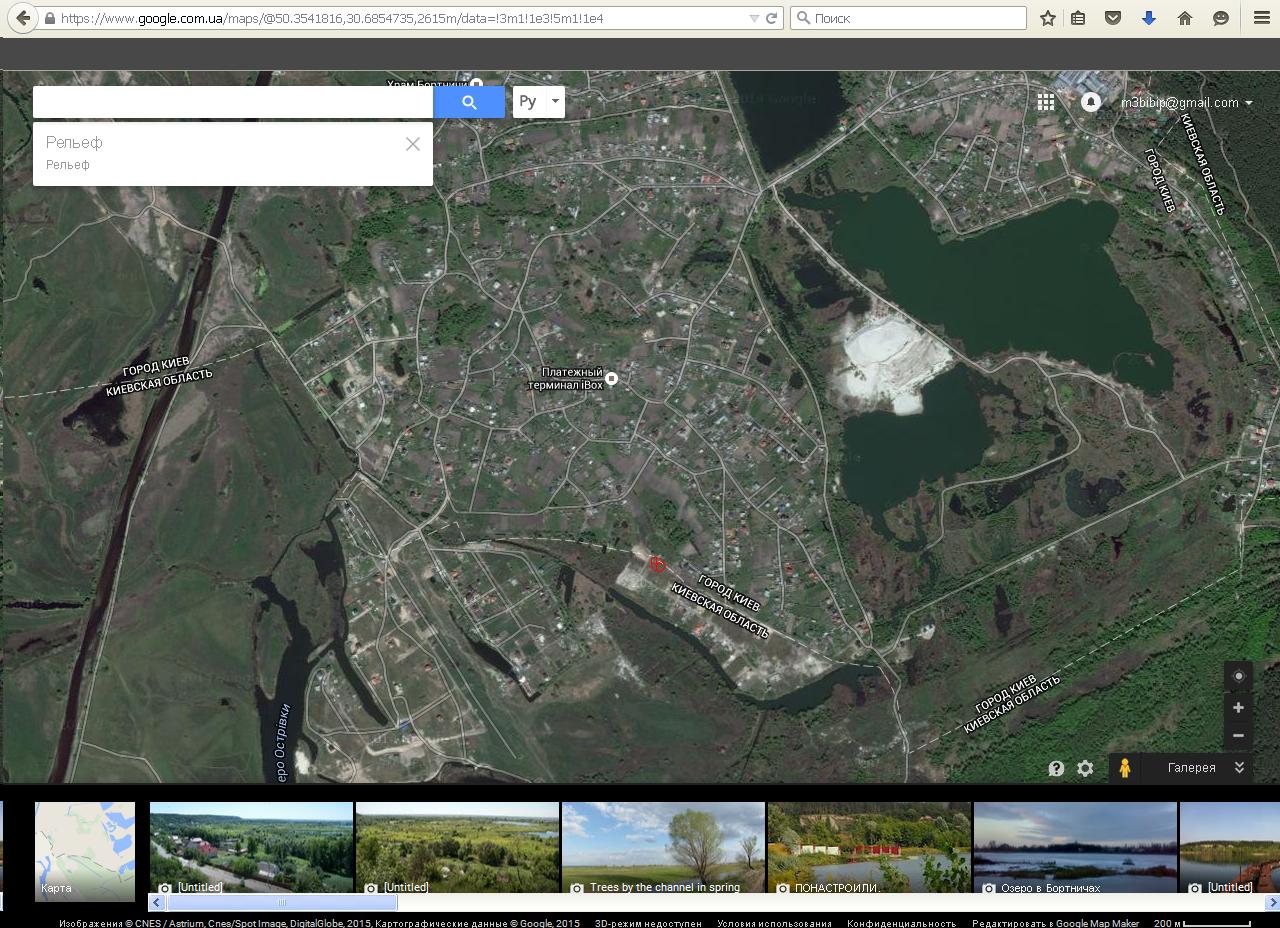
Task: Switch to Карта map view
Action: (x=85, y=850)
